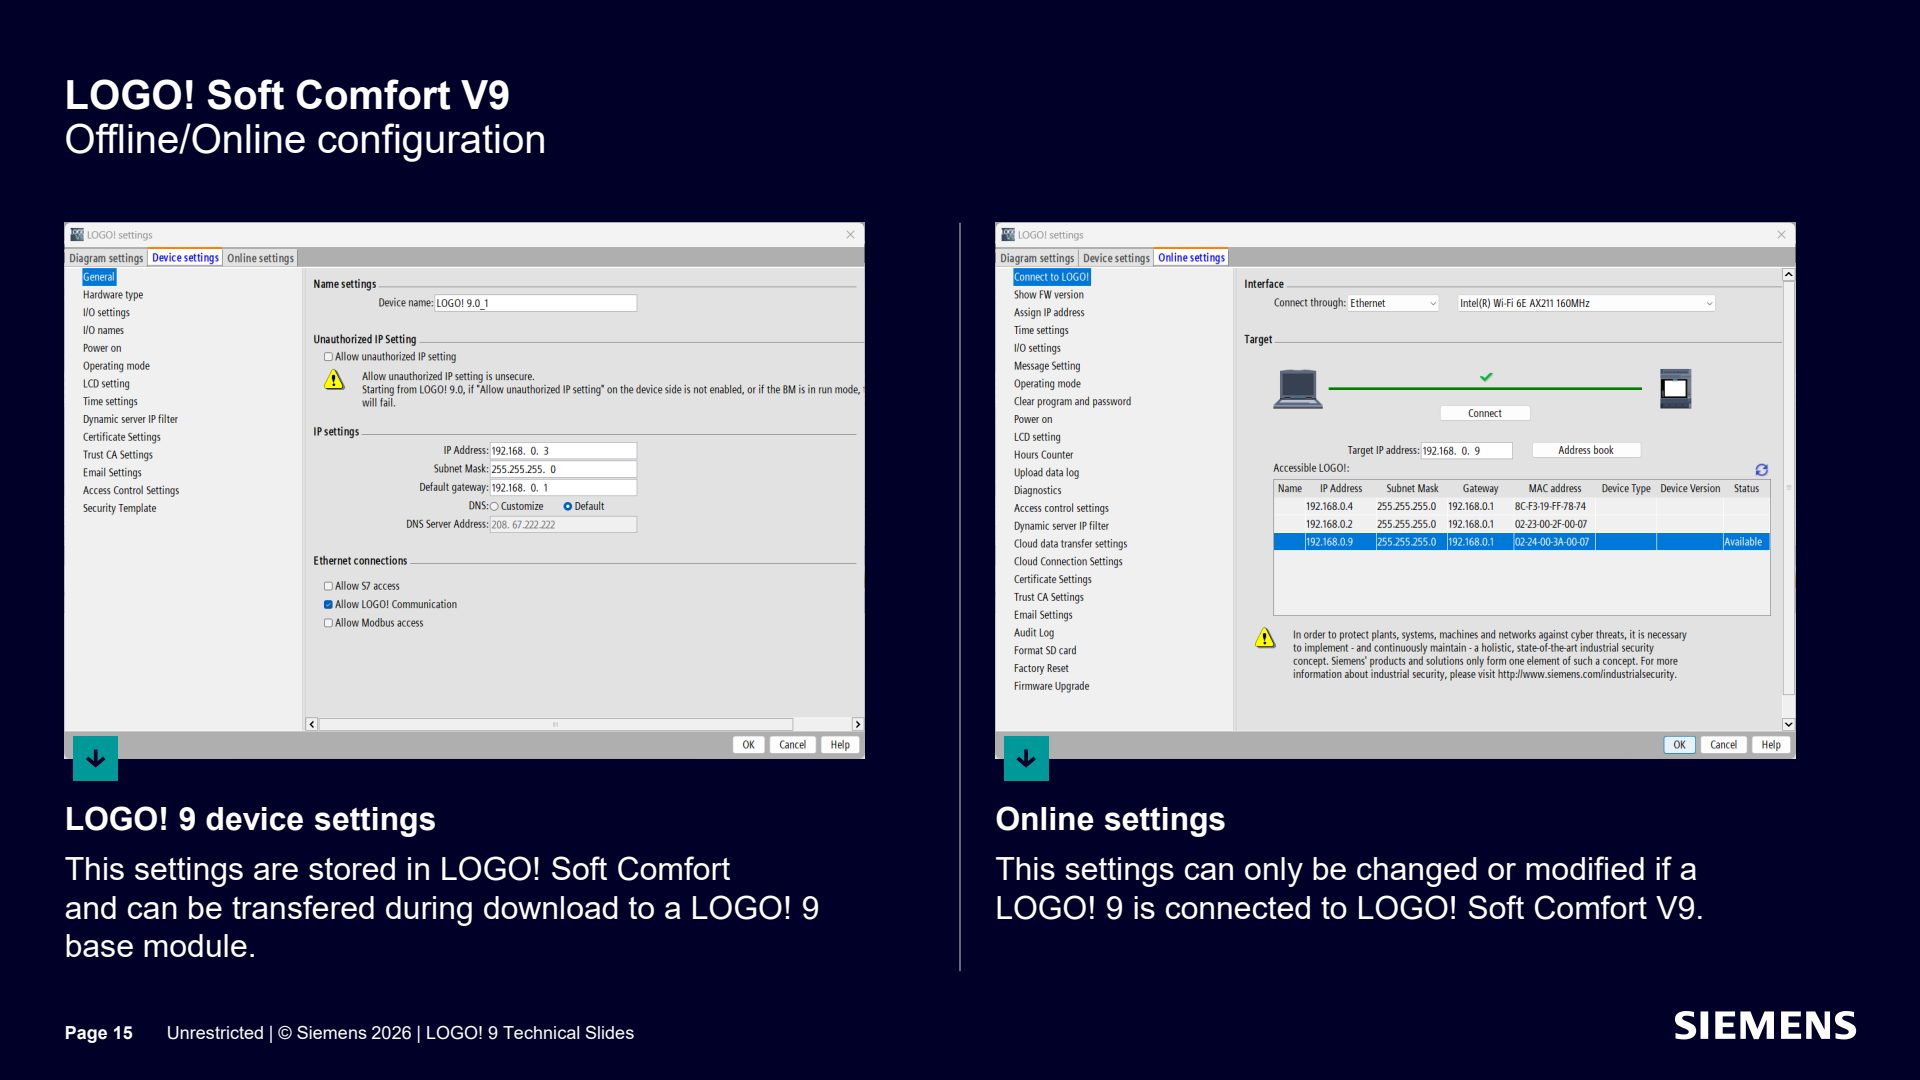
Task: Select Online settings tab above Connect to LOGO!
Action: pos(1191,258)
